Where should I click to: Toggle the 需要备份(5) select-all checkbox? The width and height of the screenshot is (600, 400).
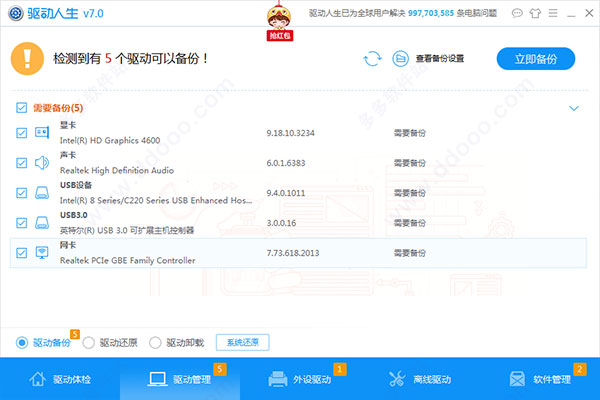click(21, 108)
